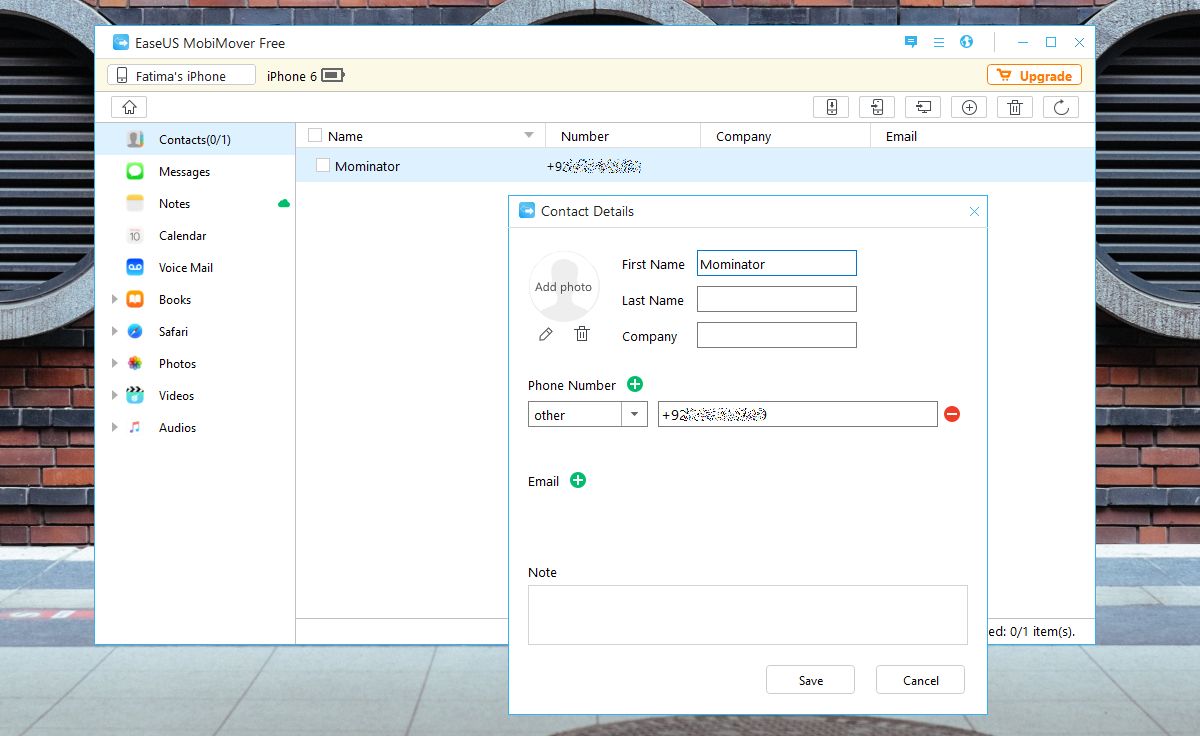Click the toolbar trash Delete icon
1200x736 pixels.
pyautogui.click(x=1015, y=107)
